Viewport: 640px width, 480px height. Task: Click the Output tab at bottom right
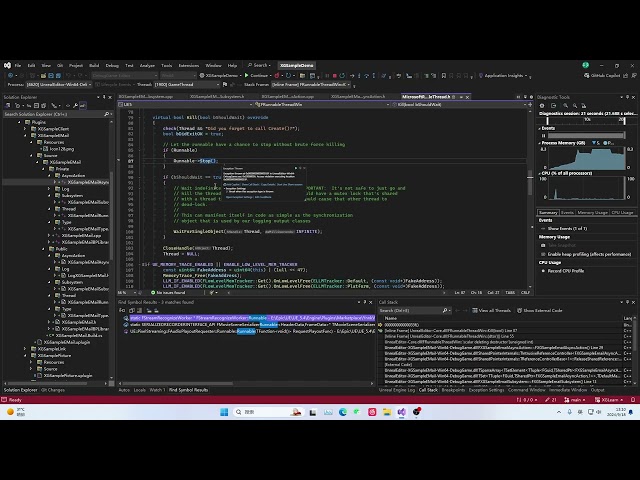coord(598,390)
